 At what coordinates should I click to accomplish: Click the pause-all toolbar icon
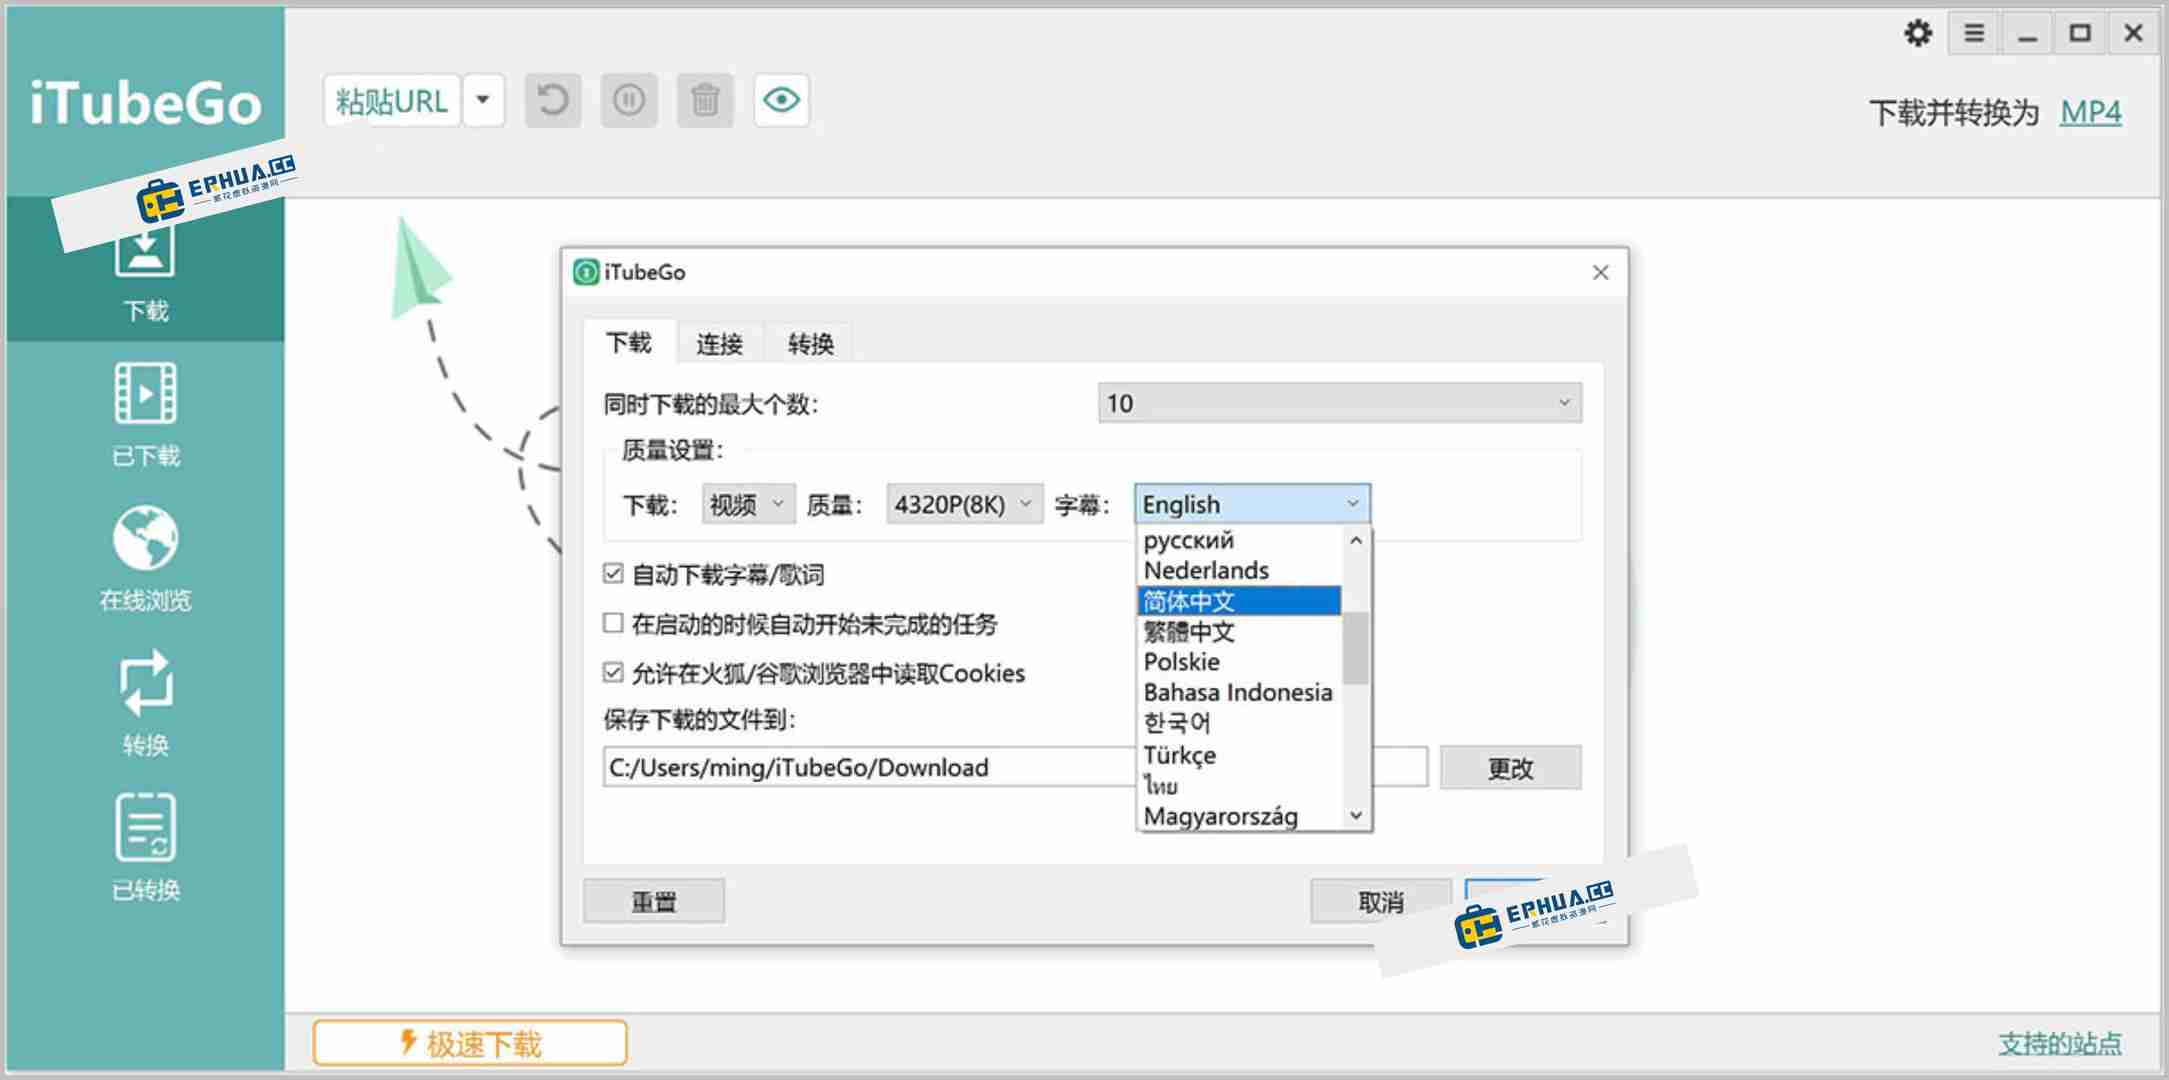[629, 100]
